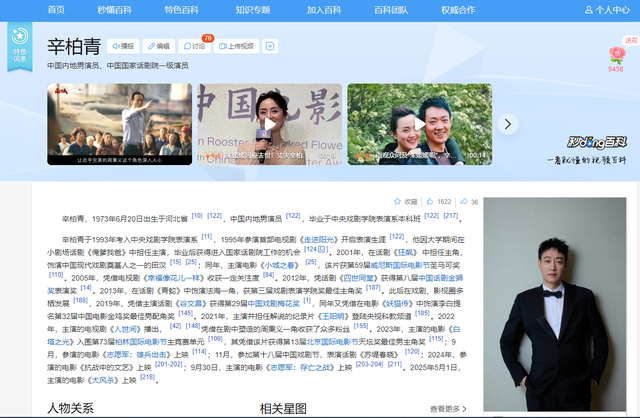Play the second video with woman holding microphone
This screenshot has width=640, height=418.
pos(270,124)
